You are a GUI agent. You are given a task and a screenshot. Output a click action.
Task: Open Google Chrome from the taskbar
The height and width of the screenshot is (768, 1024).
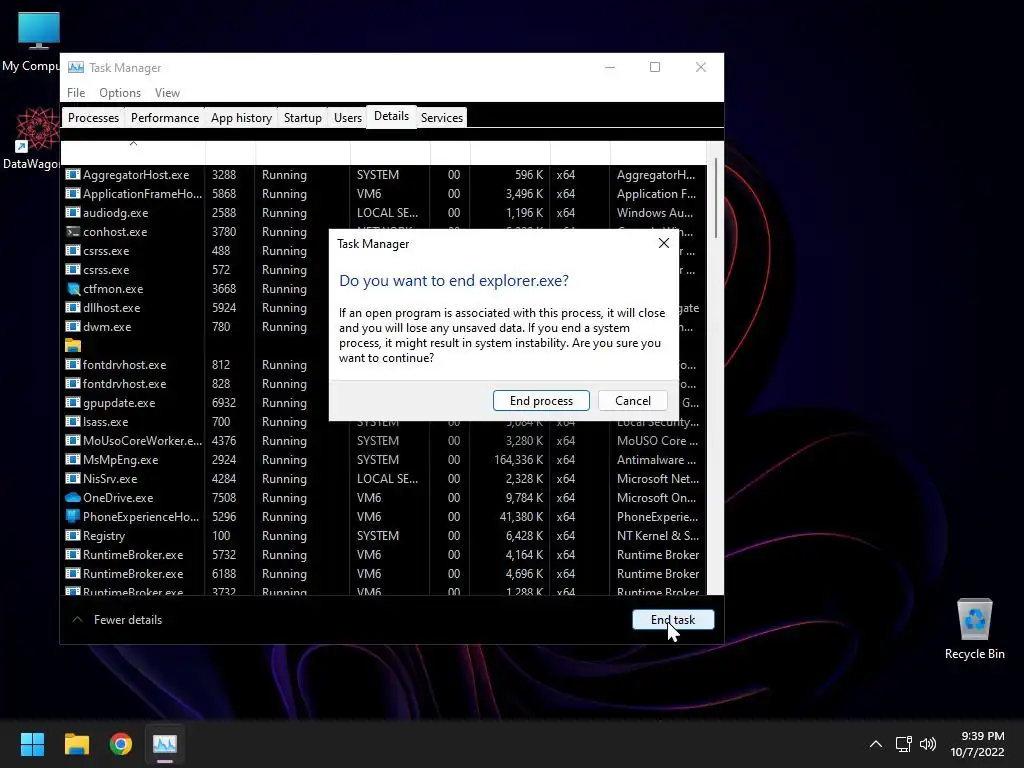[121, 743]
